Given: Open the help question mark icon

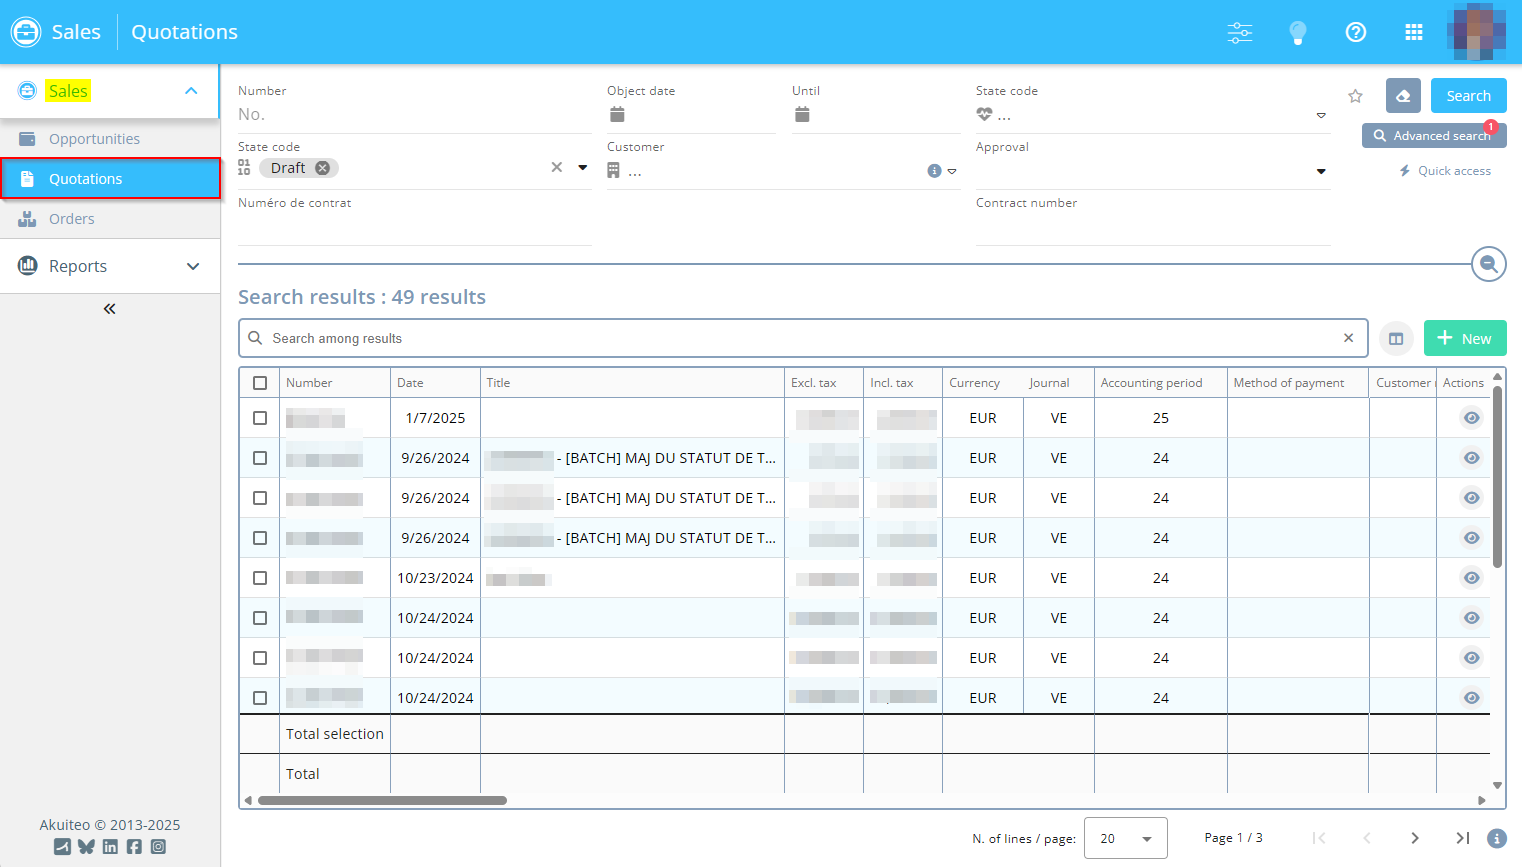Looking at the screenshot, I should [1355, 33].
